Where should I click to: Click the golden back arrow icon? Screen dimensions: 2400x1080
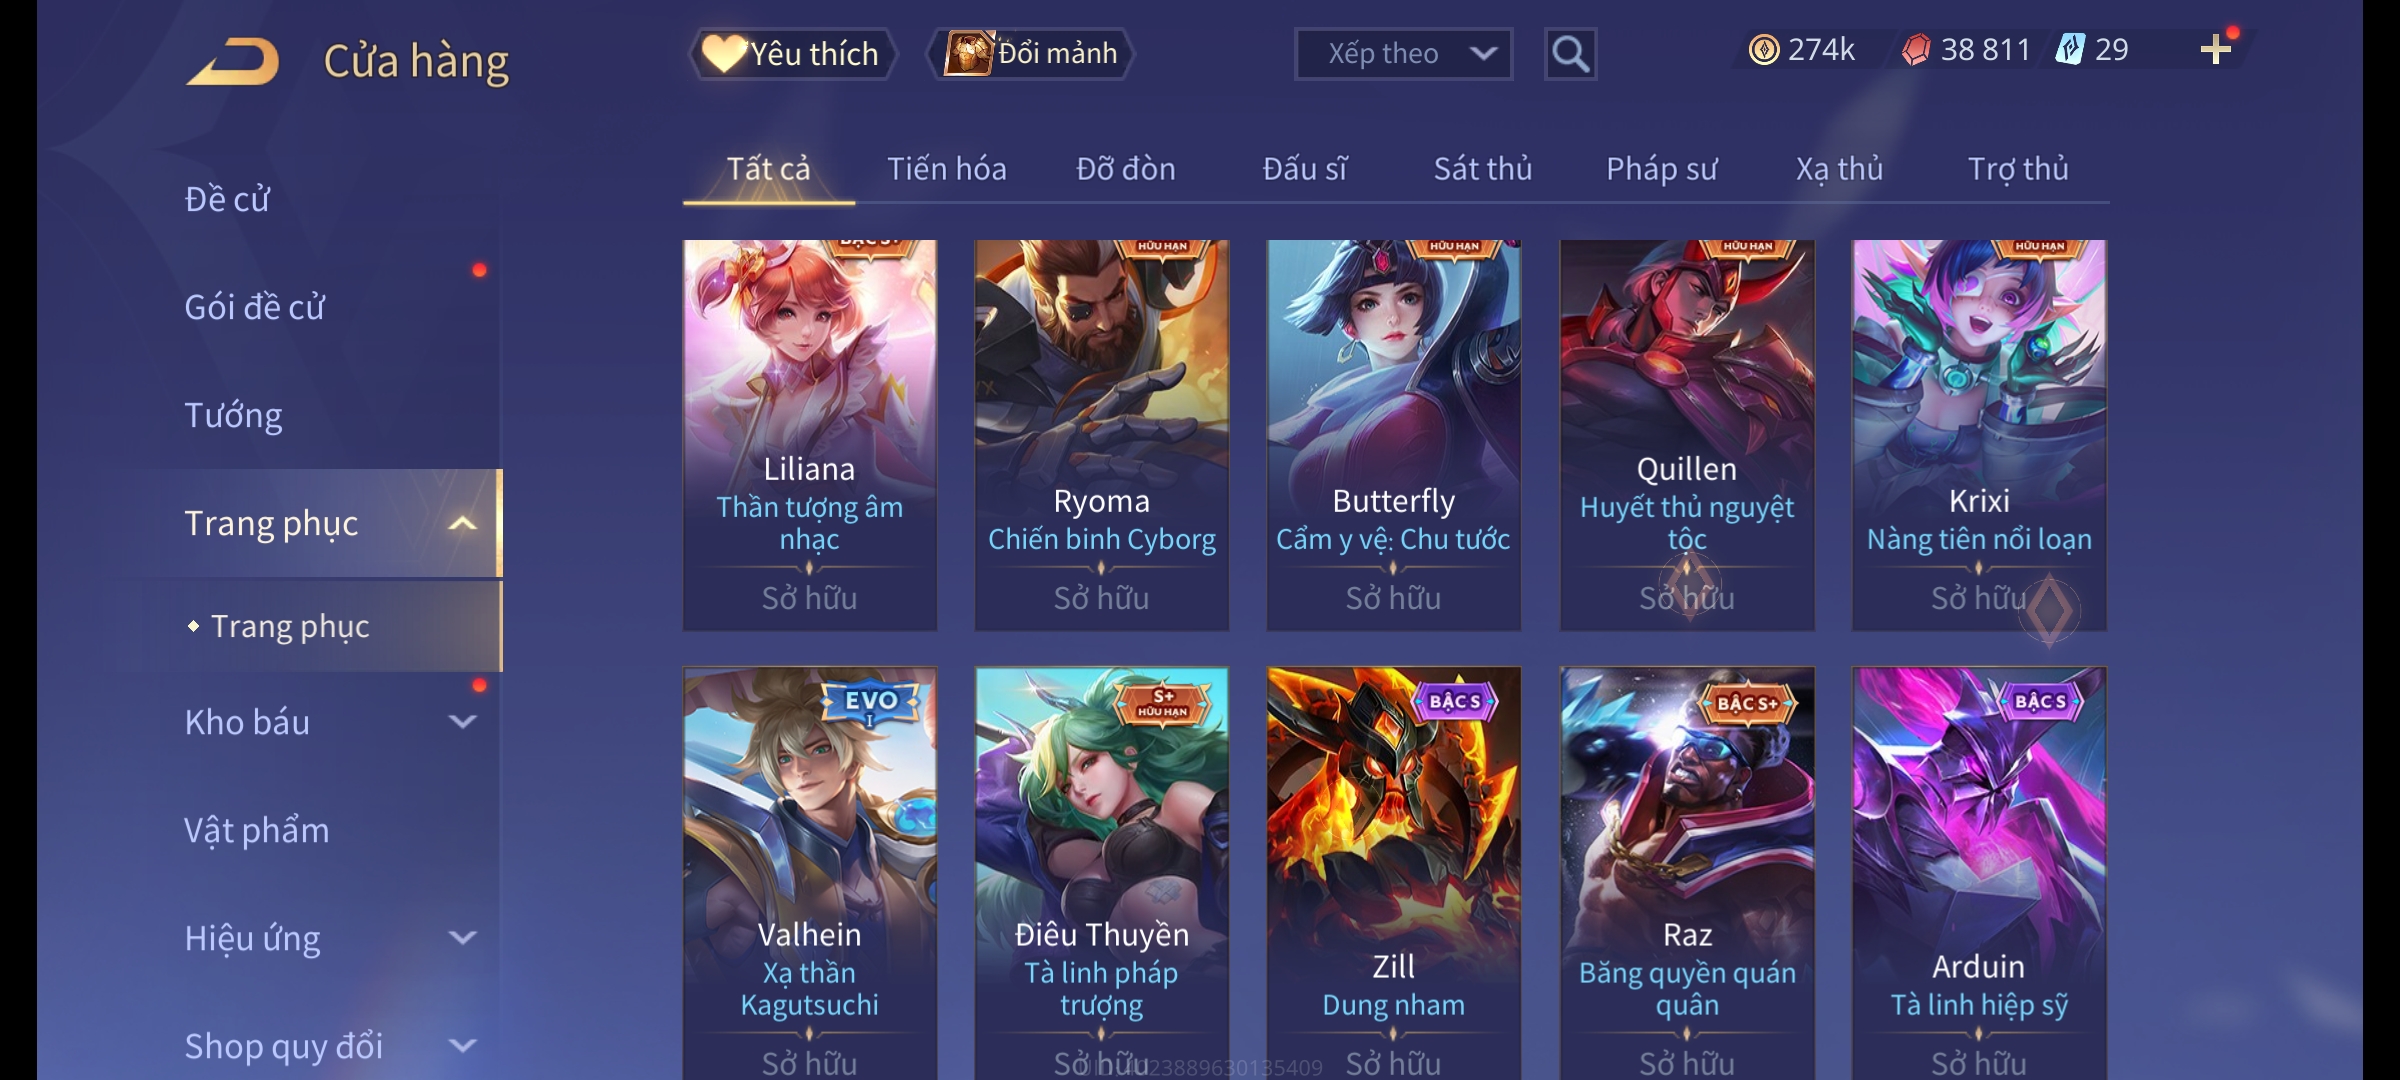233,62
